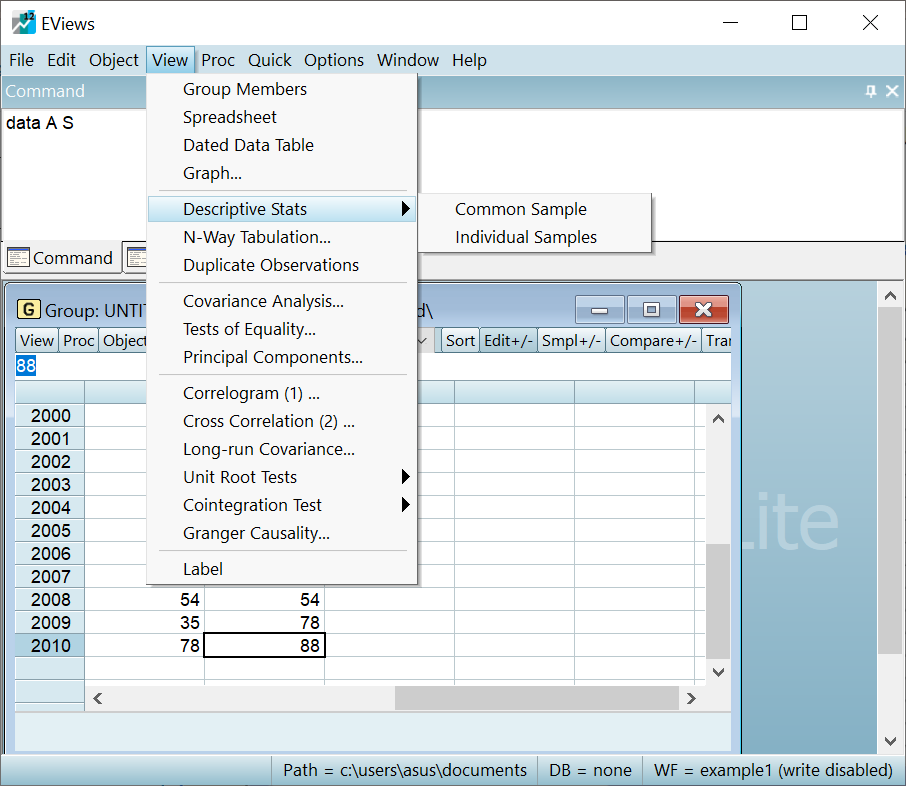
Task: Choose Individual Samples option
Action: (x=526, y=237)
